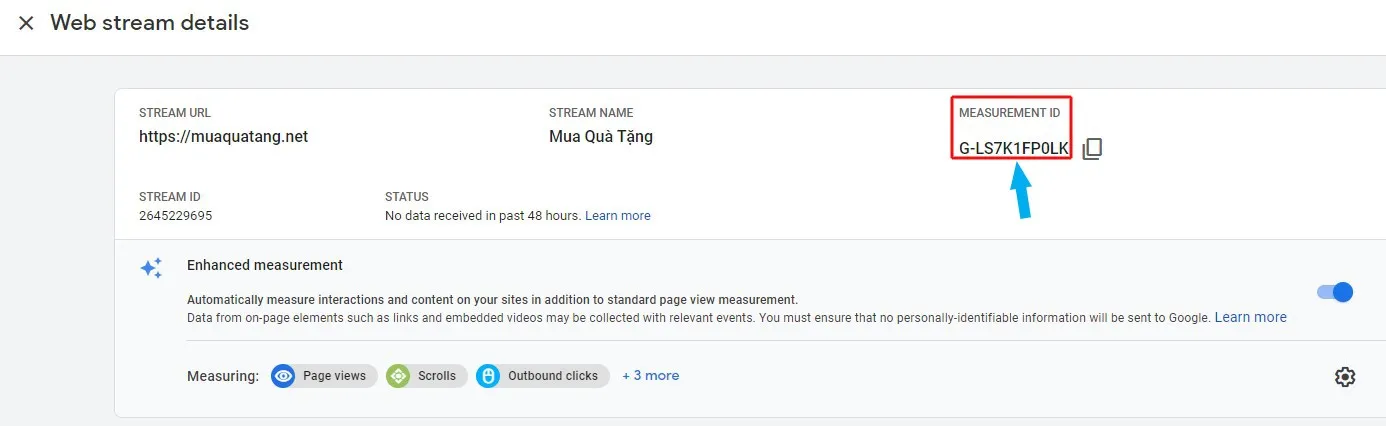Select the Page views chip label
The width and height of the screenshot is (1386, 426).
[334, 376]
